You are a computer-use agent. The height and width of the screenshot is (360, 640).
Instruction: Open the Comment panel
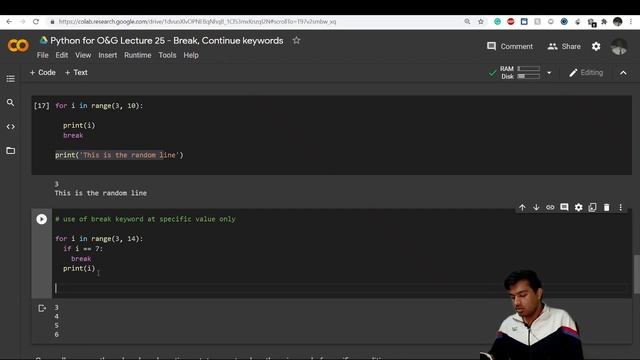tap(510, 47)
